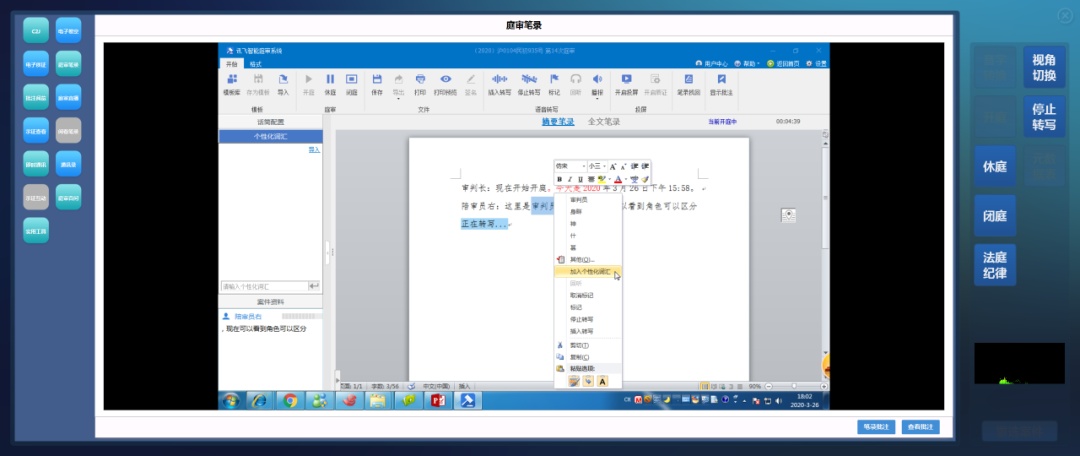Screen dimensions: 1080x456
Task: Choose 插入转写 in the context menu
Action: [x=588, y=331]
